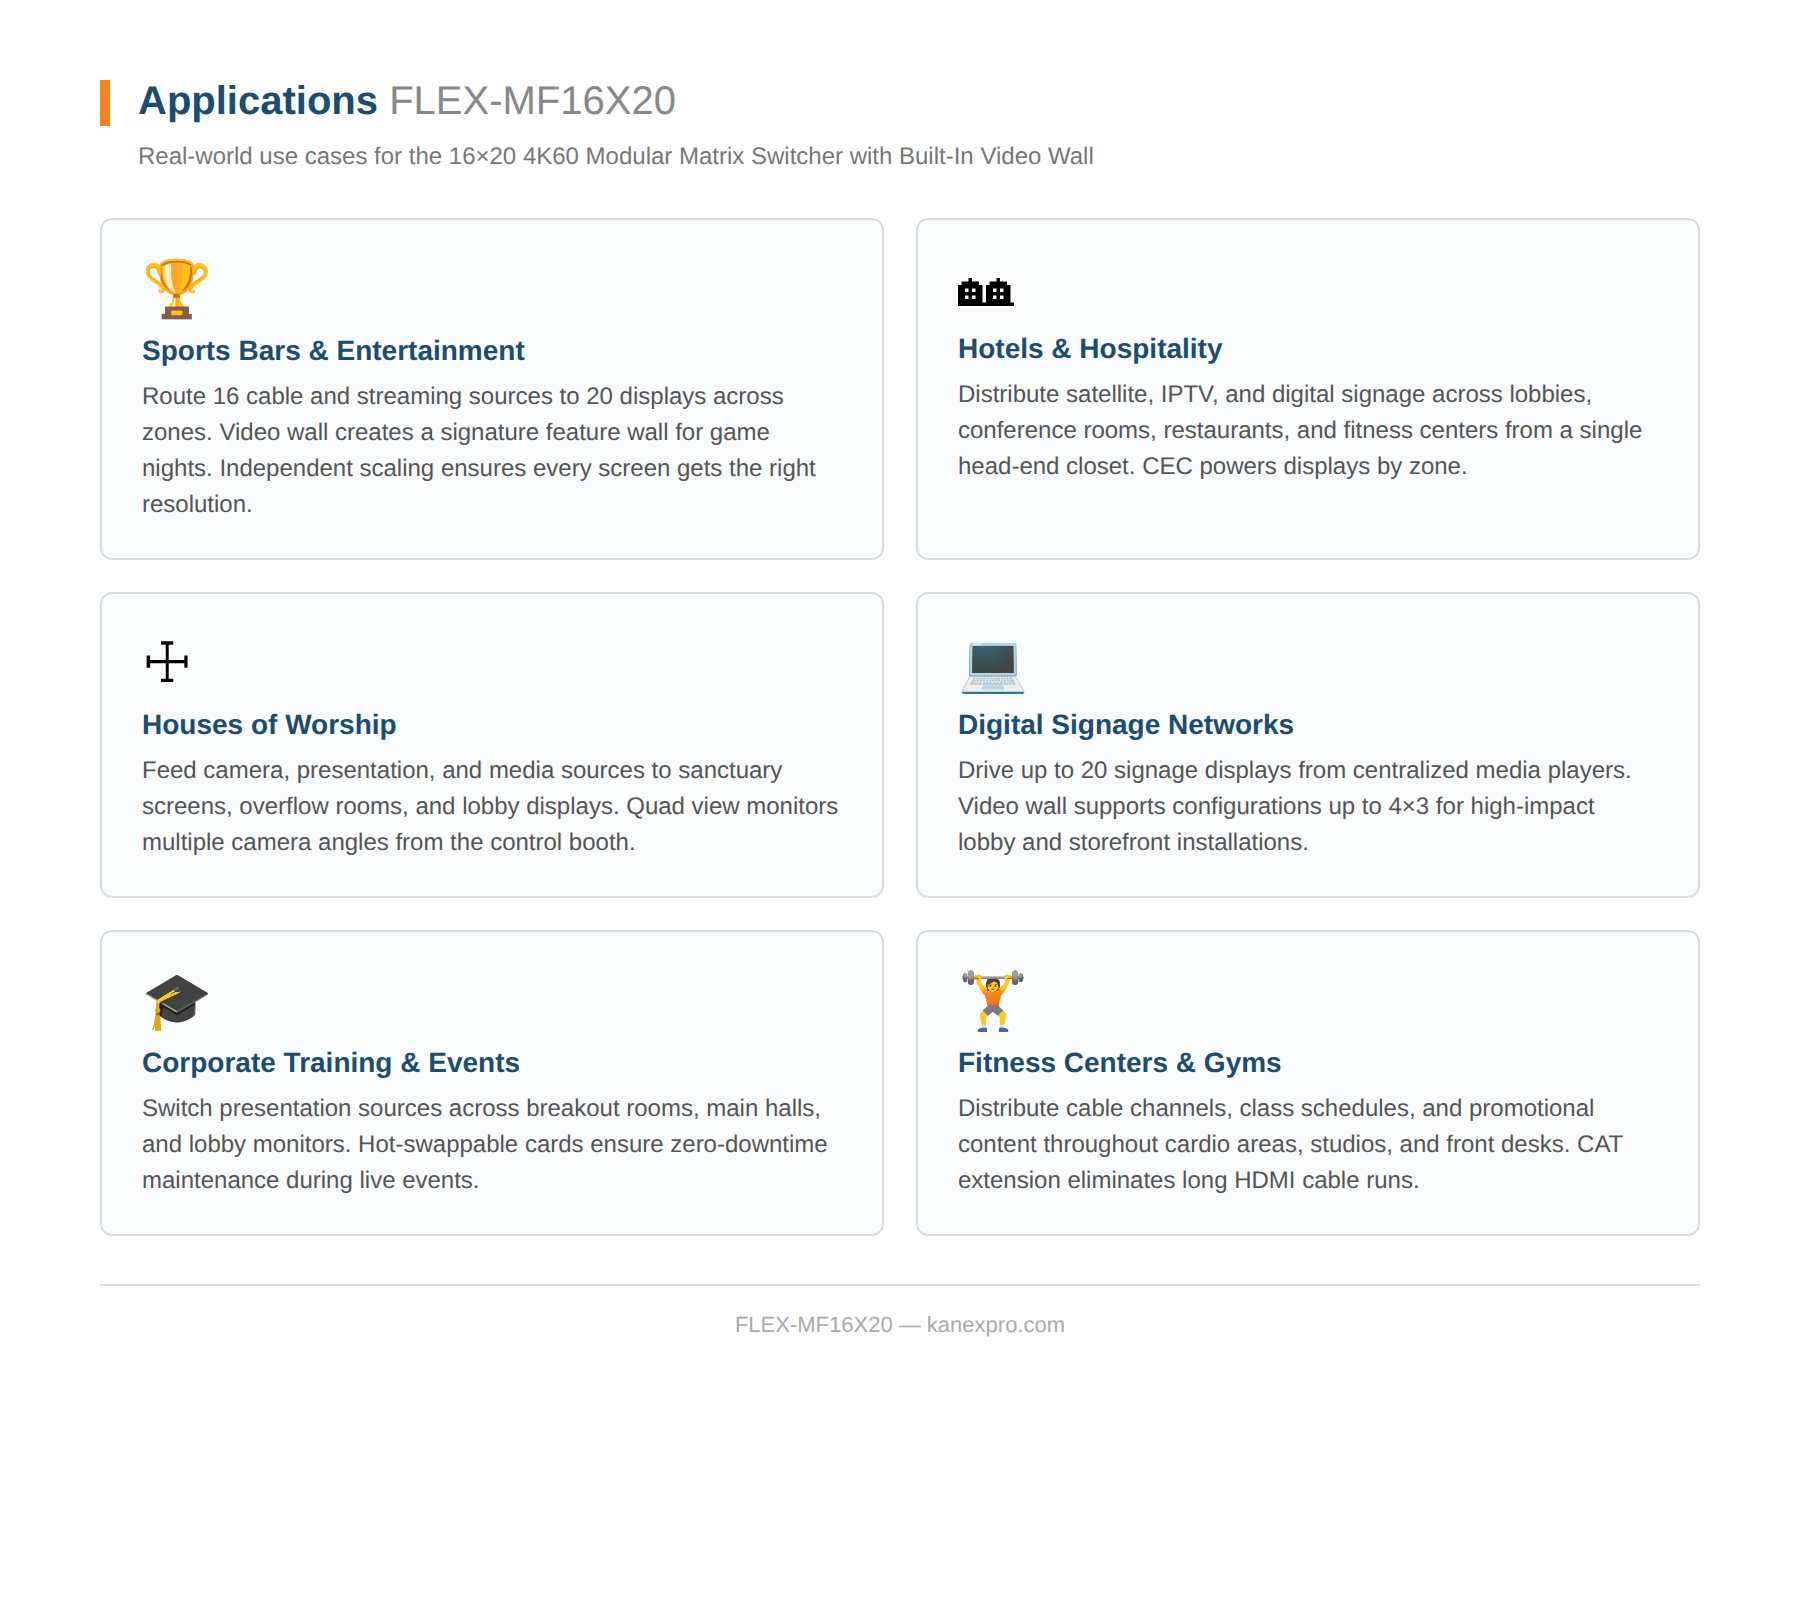Select the Digital Signage Networks heading
The image size is (1800, 1600).
(1126, 725)
